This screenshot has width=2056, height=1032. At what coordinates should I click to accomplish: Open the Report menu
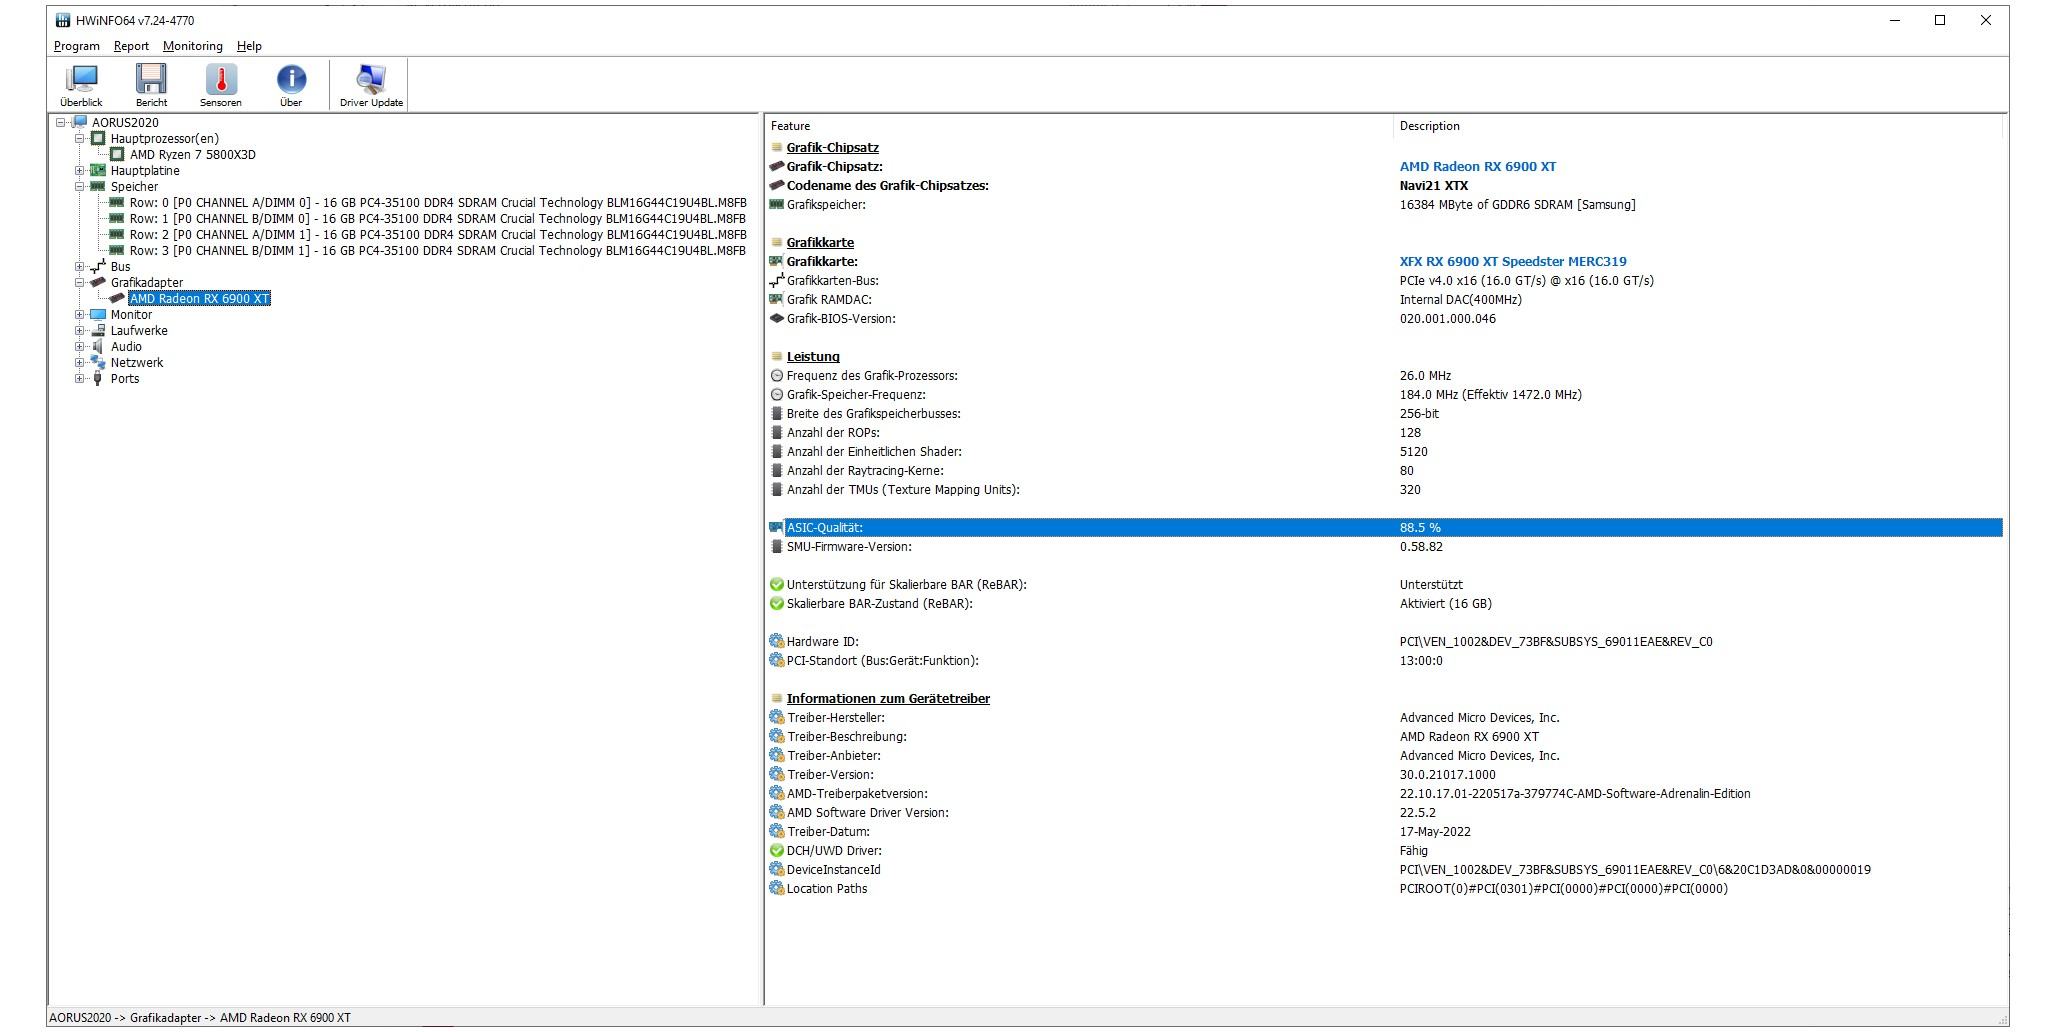click(131, 46)
